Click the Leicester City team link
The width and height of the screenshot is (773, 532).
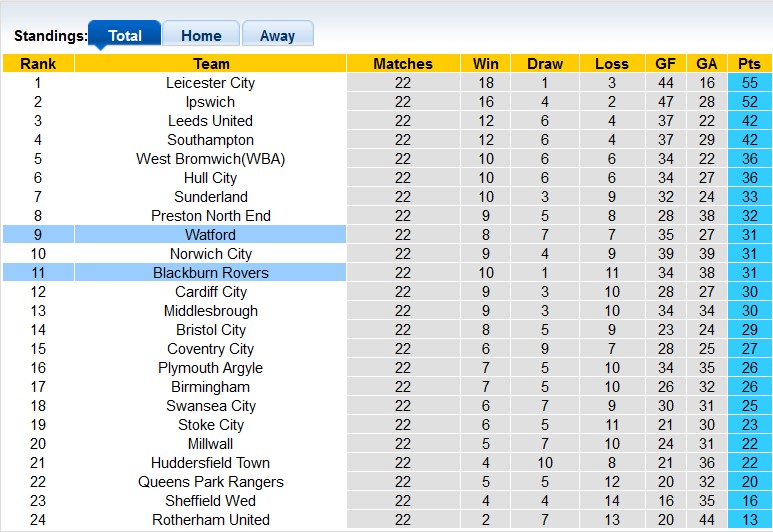(210, 83)
